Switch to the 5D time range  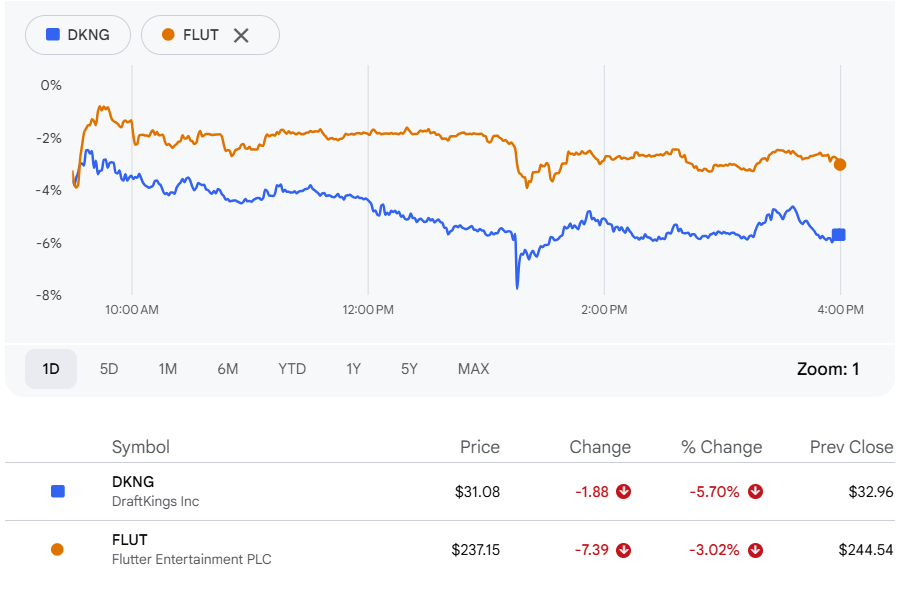pos(109,369)
